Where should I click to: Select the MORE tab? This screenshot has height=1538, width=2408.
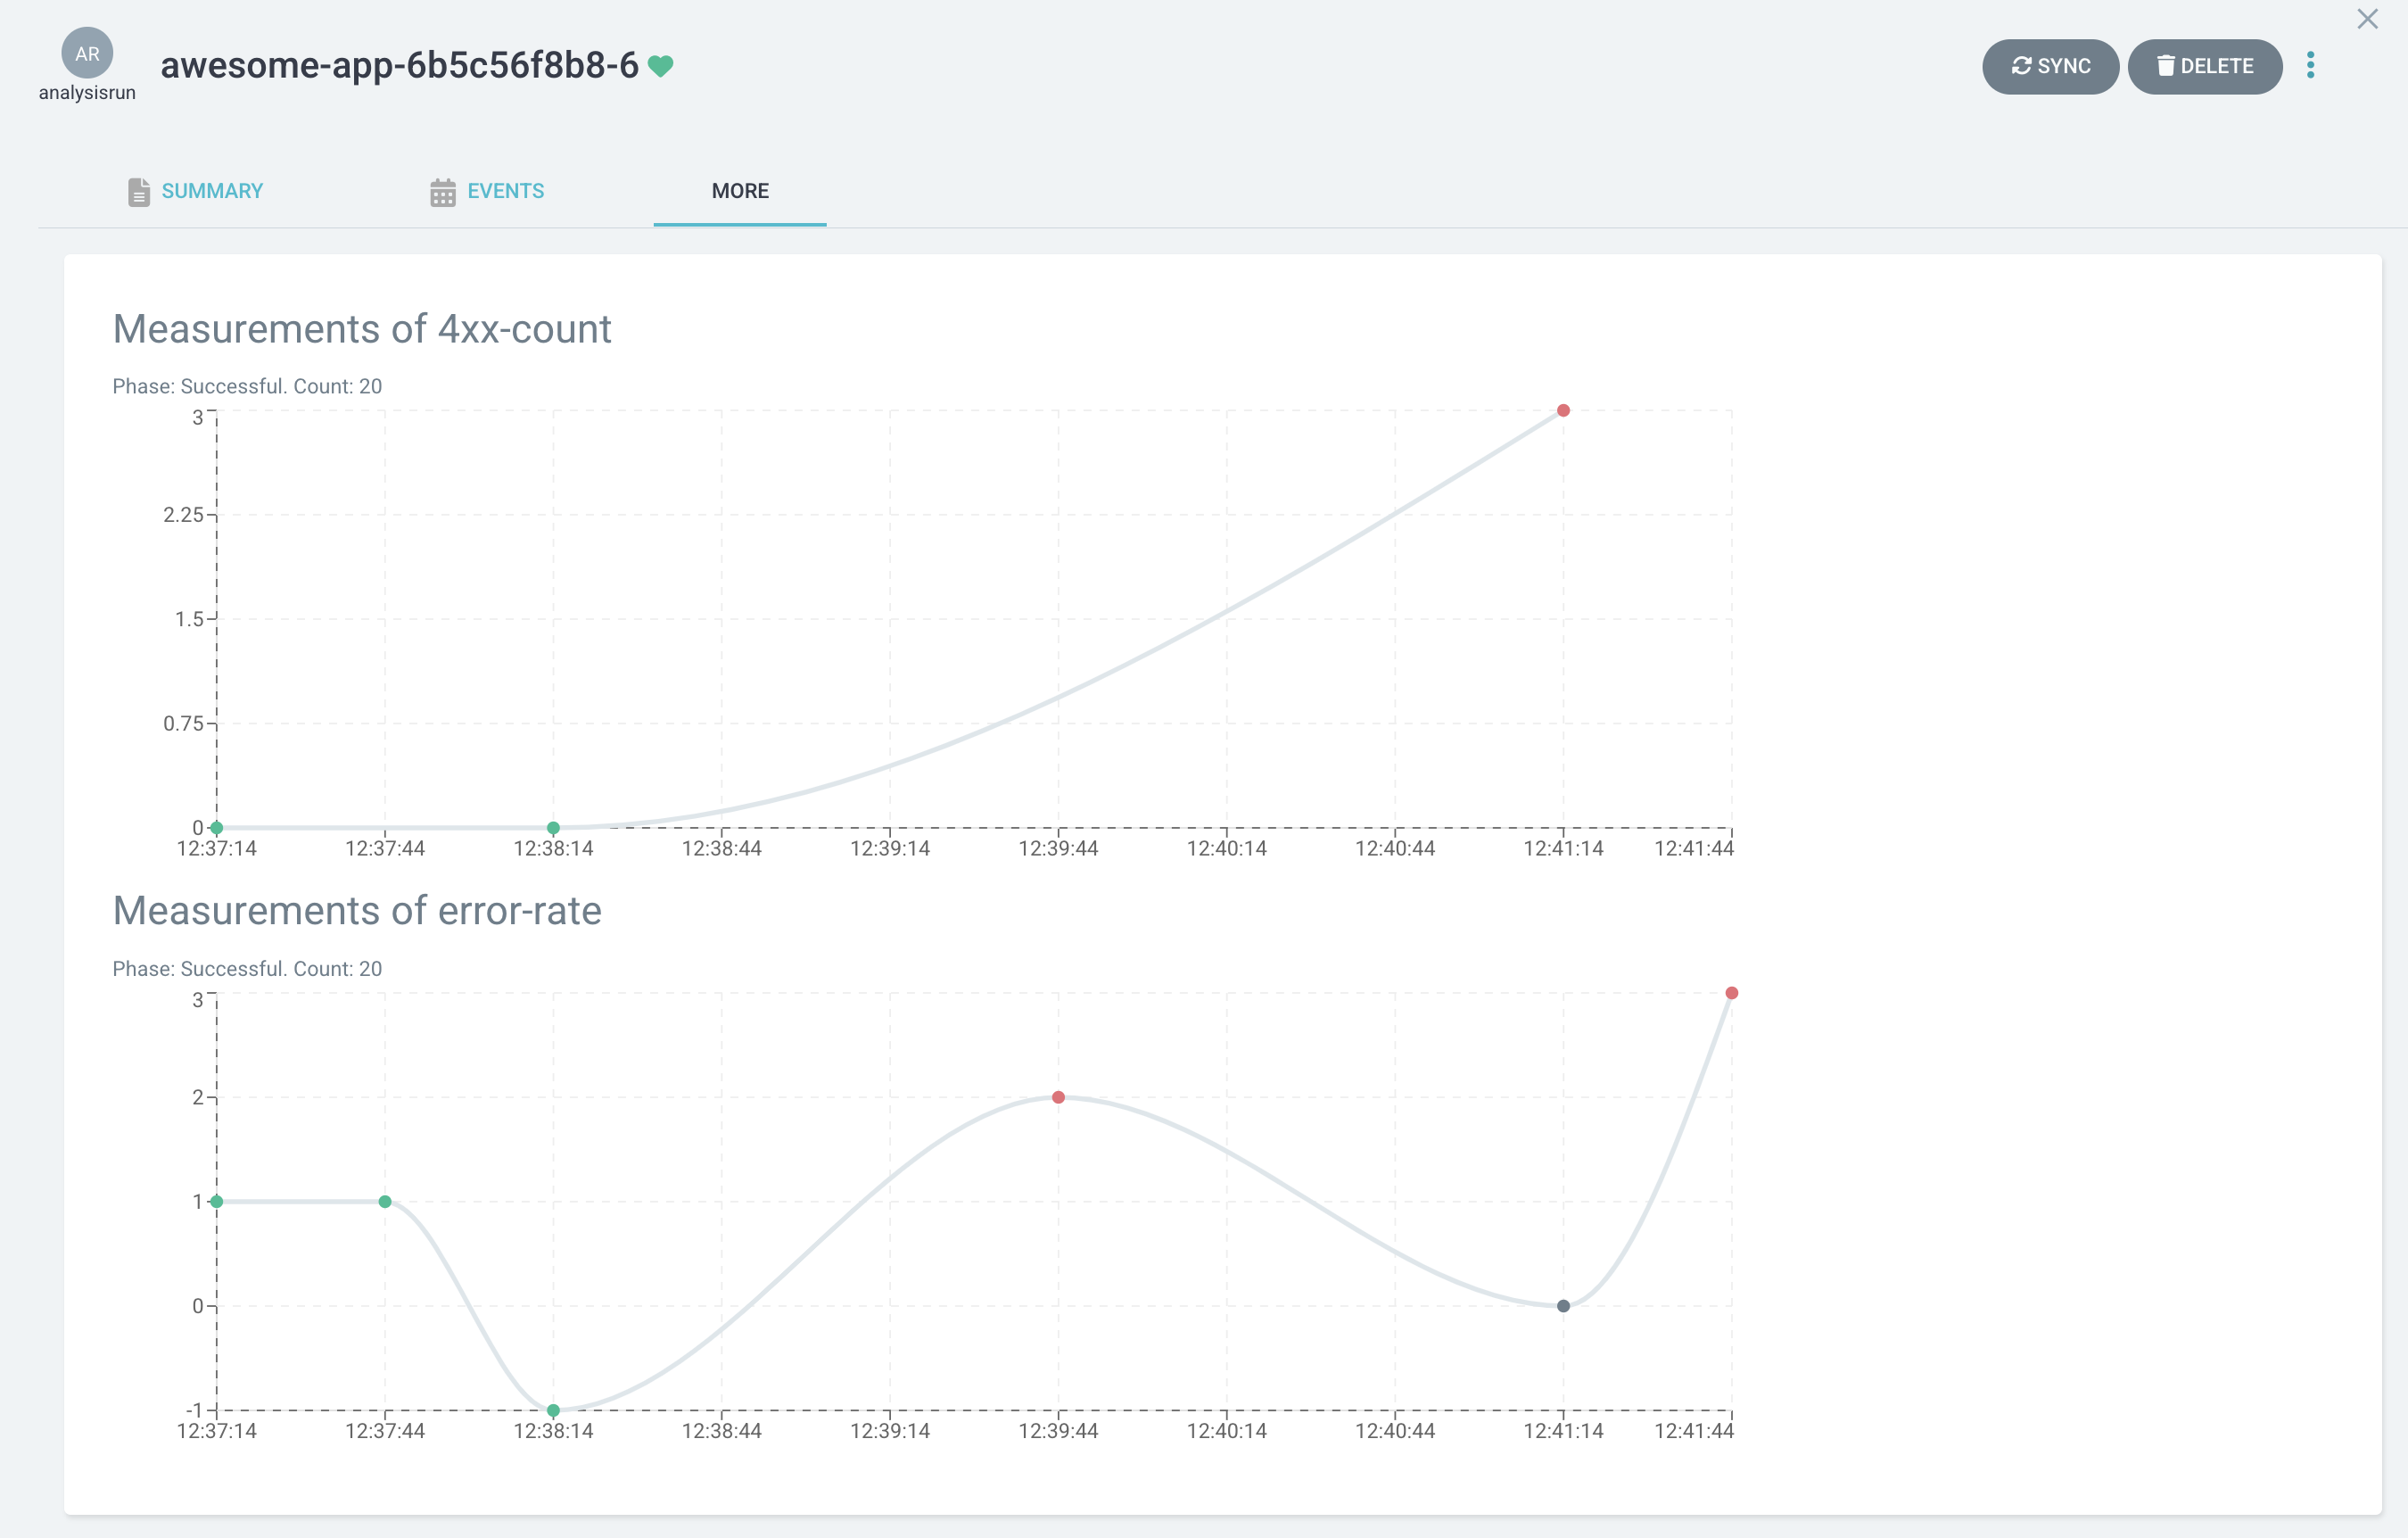click(x=740, y=191)
